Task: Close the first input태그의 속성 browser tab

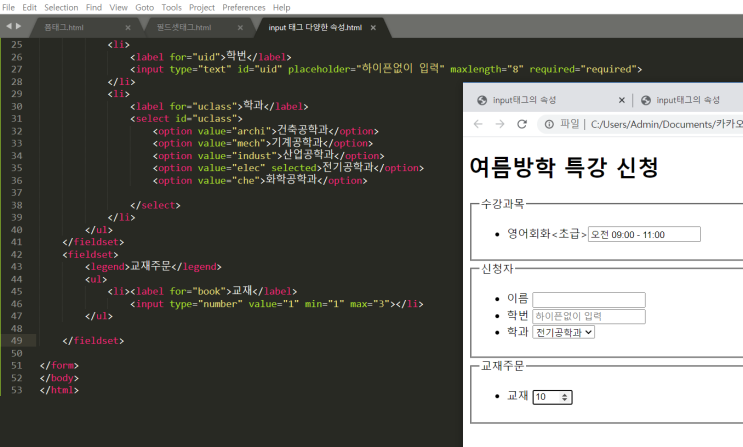Action: click(x=622, y=100)
